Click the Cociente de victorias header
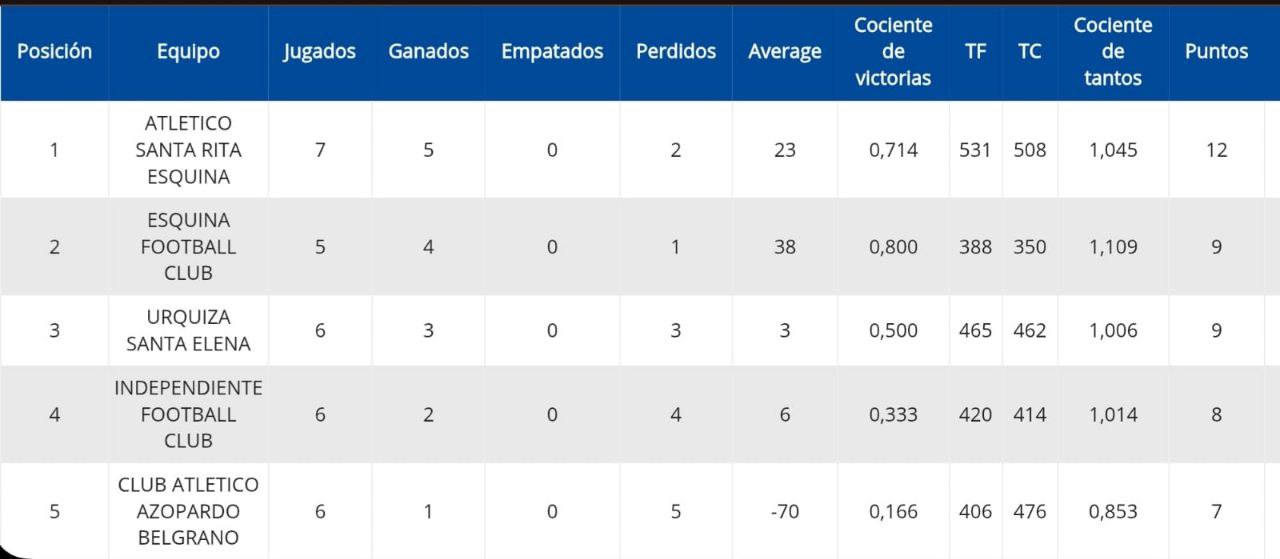This screenshot has height=559, width=1280. coord(893,52)
